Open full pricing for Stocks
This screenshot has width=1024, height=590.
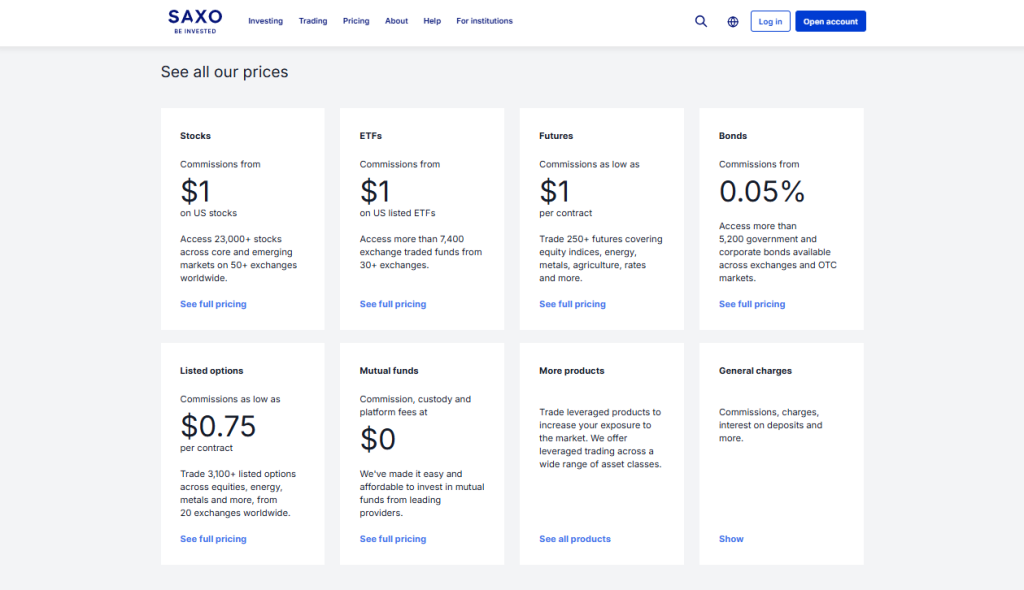pos(213,304)
